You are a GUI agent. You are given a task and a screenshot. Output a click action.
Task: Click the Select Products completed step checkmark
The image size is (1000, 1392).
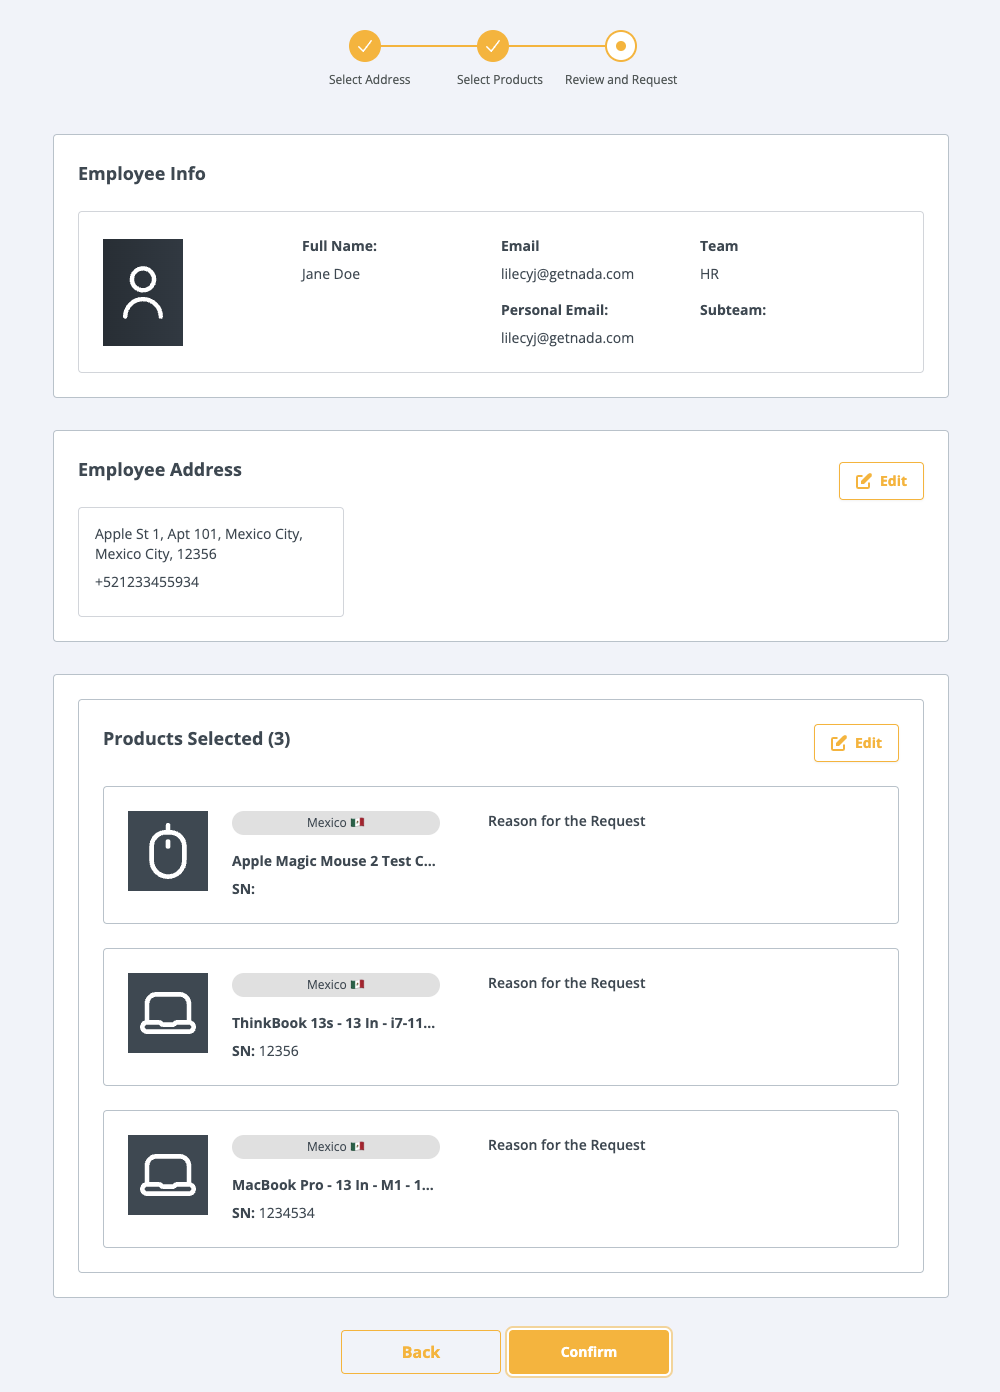[x=493, y=46]
